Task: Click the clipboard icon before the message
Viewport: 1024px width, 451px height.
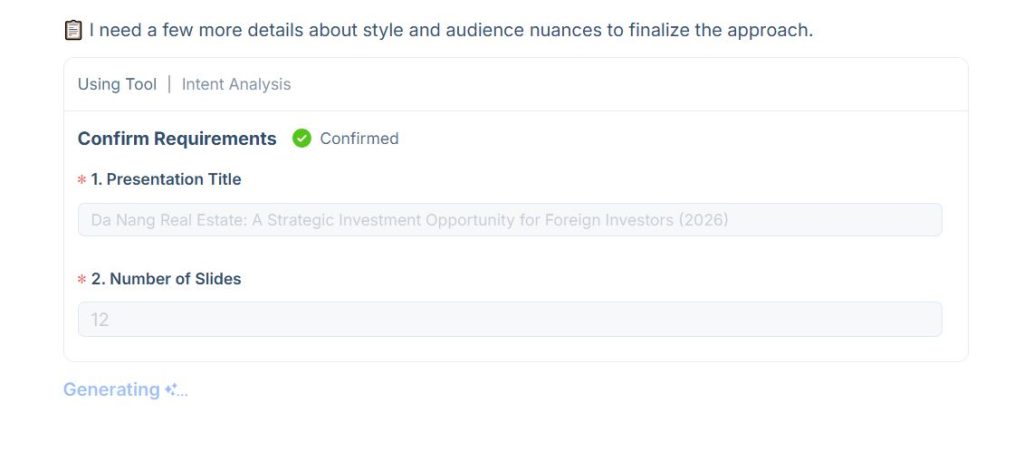Action: [73, 30]
